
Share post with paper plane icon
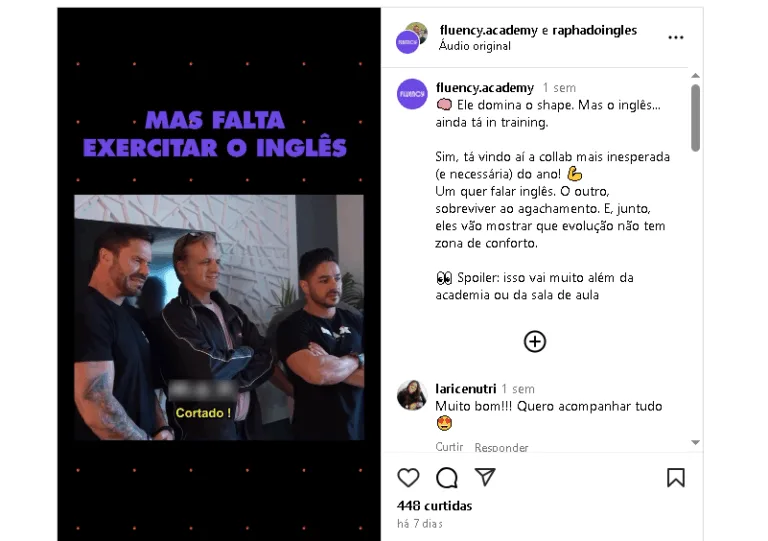[485, 477]
